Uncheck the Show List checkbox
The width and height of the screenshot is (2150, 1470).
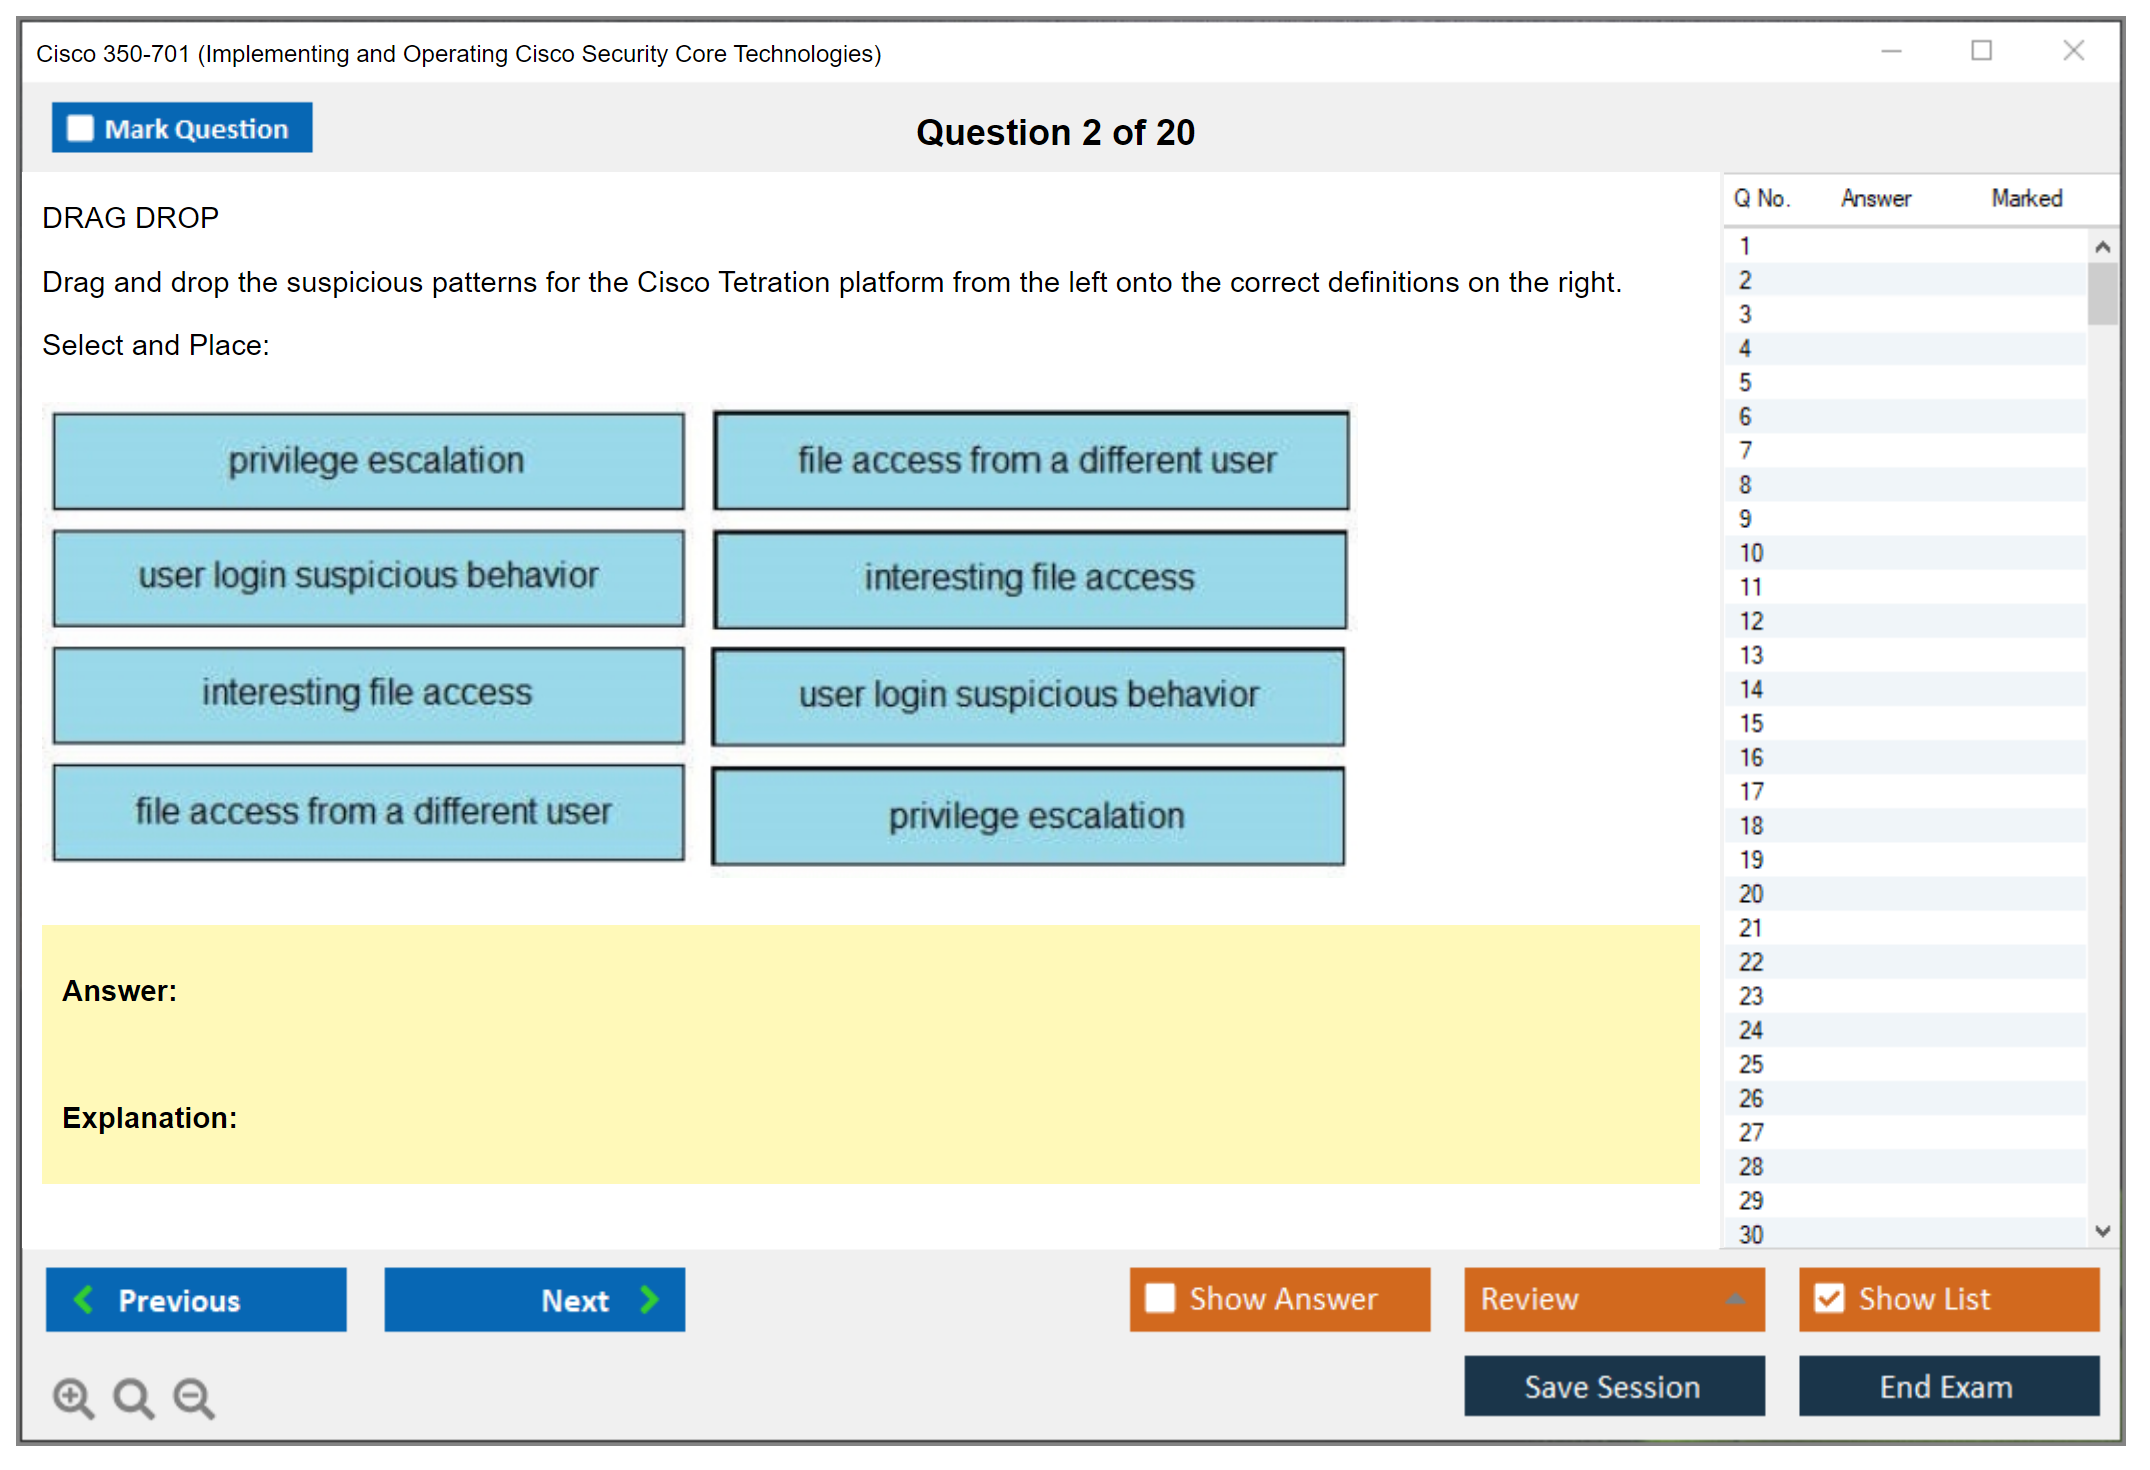pos(1829,1298)
